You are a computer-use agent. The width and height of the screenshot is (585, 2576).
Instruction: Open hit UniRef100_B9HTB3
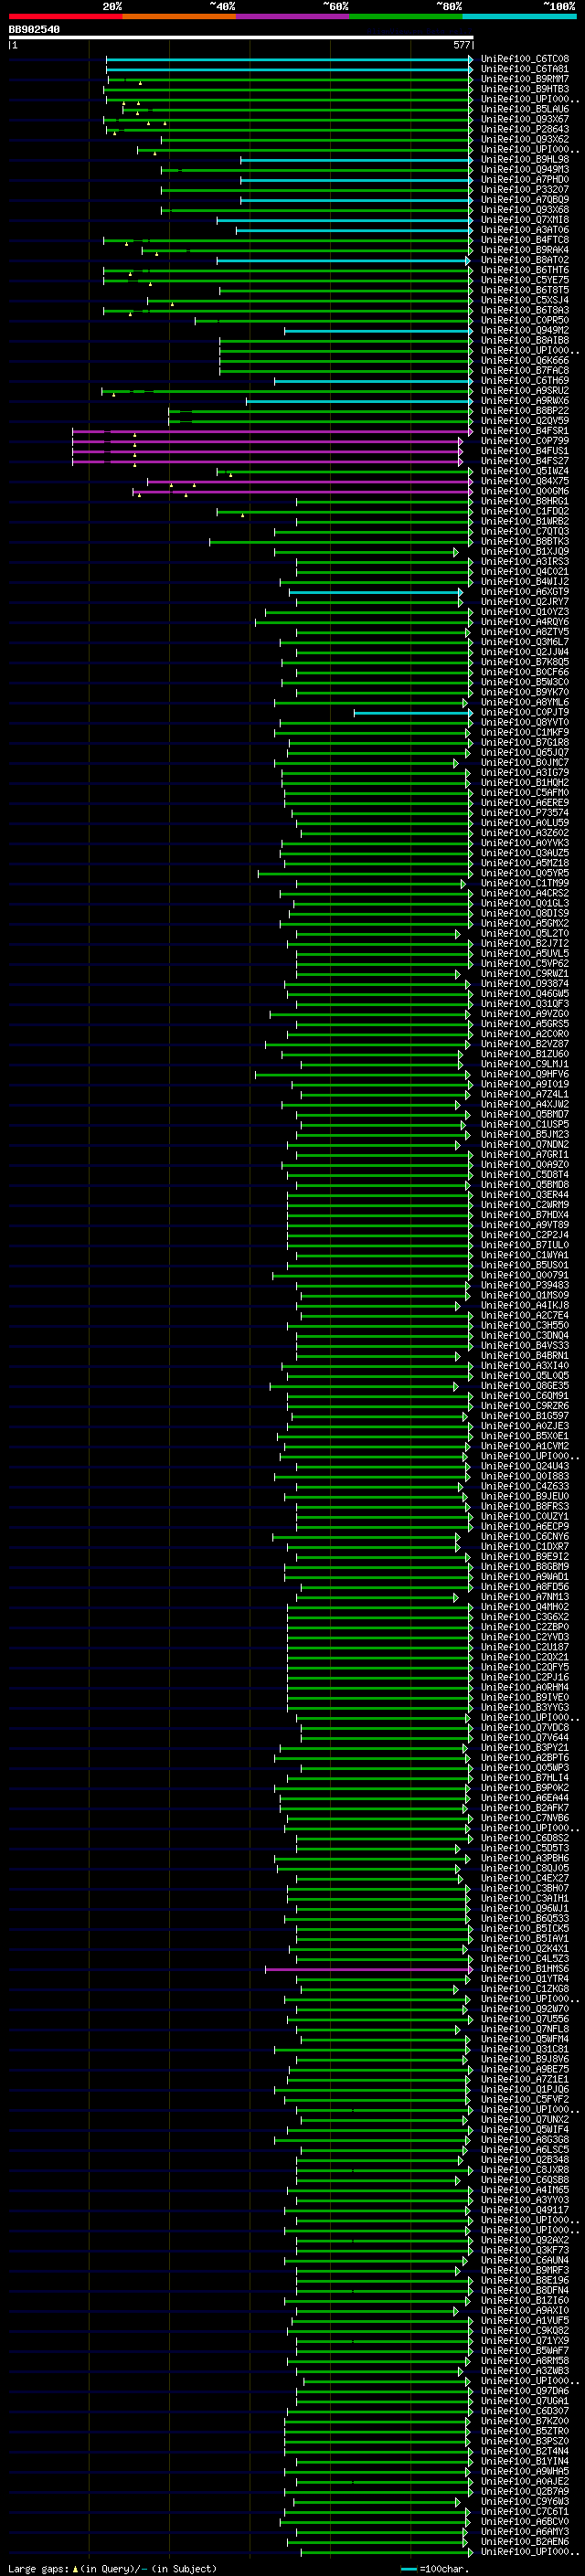click(525, 89)
